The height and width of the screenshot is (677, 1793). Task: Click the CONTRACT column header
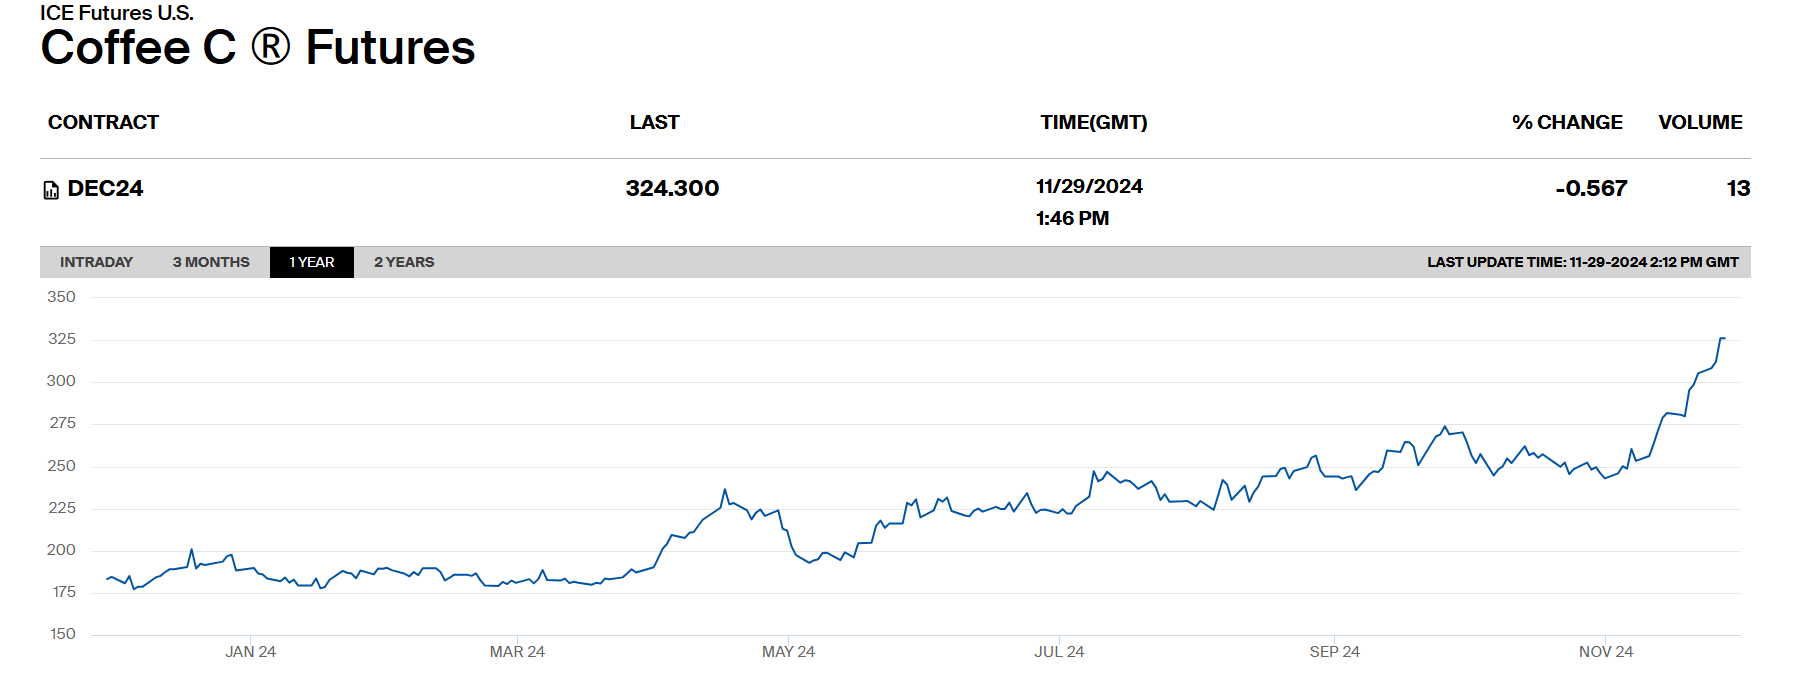coord(103,122)
